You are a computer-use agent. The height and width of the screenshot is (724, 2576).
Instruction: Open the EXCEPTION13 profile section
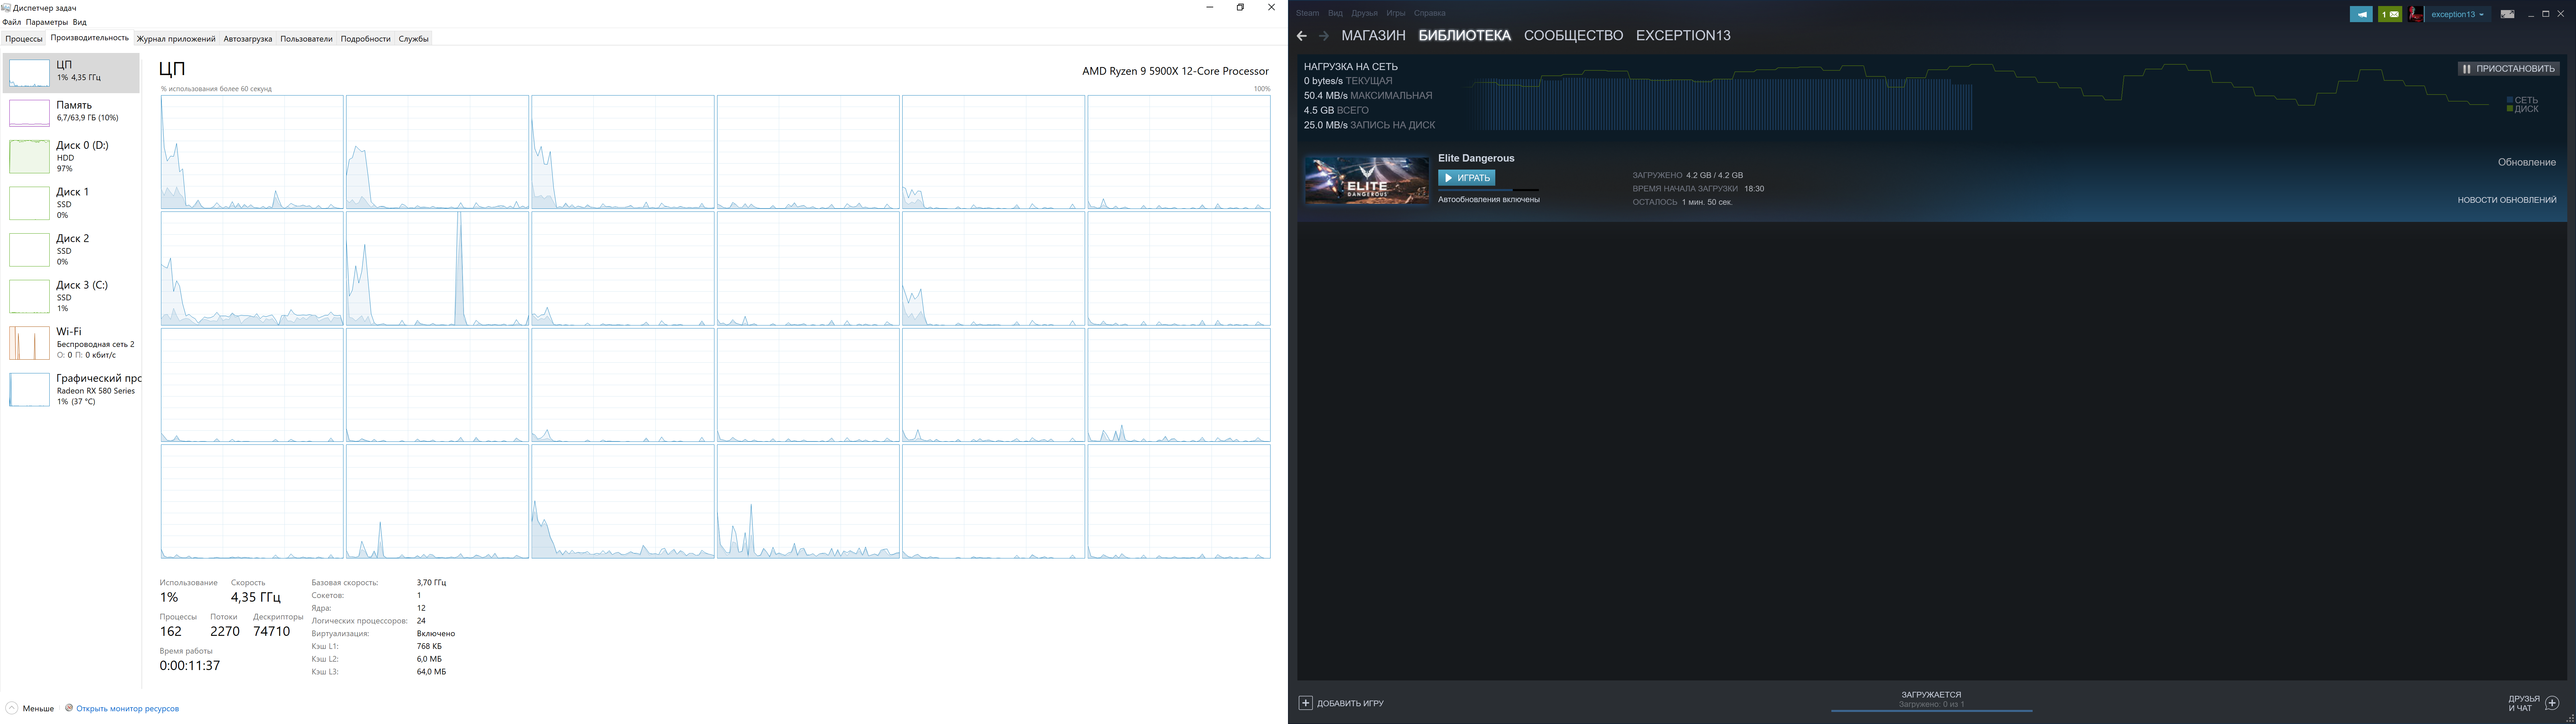click(x=1683, y=36)
